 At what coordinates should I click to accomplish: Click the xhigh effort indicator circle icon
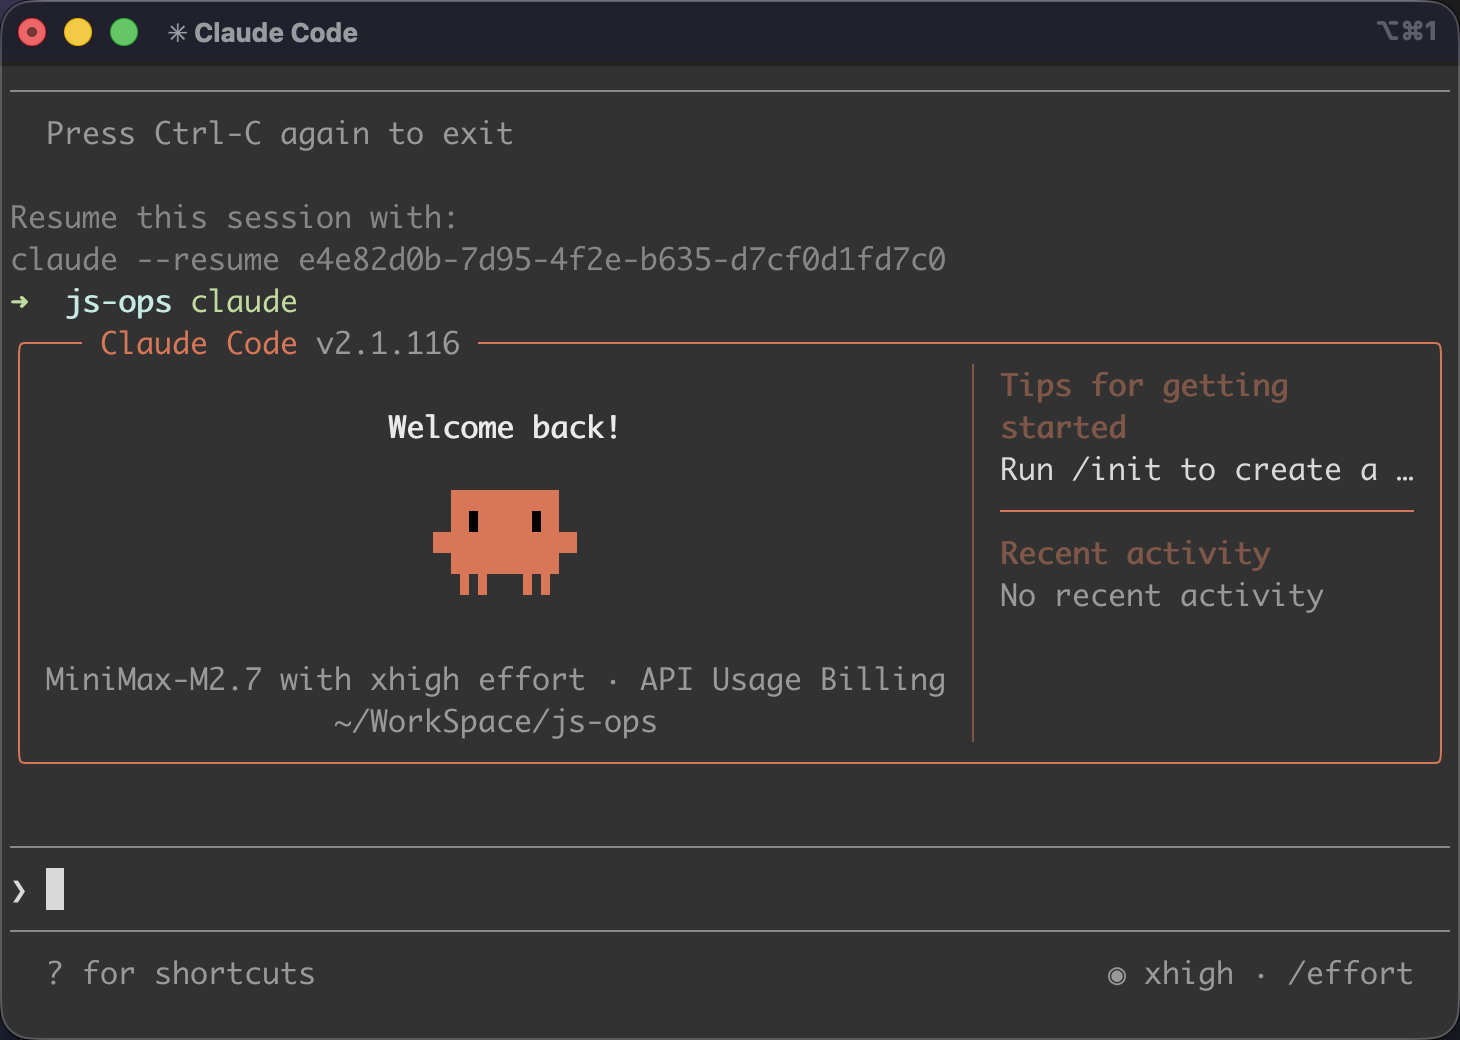(1117, 975)
